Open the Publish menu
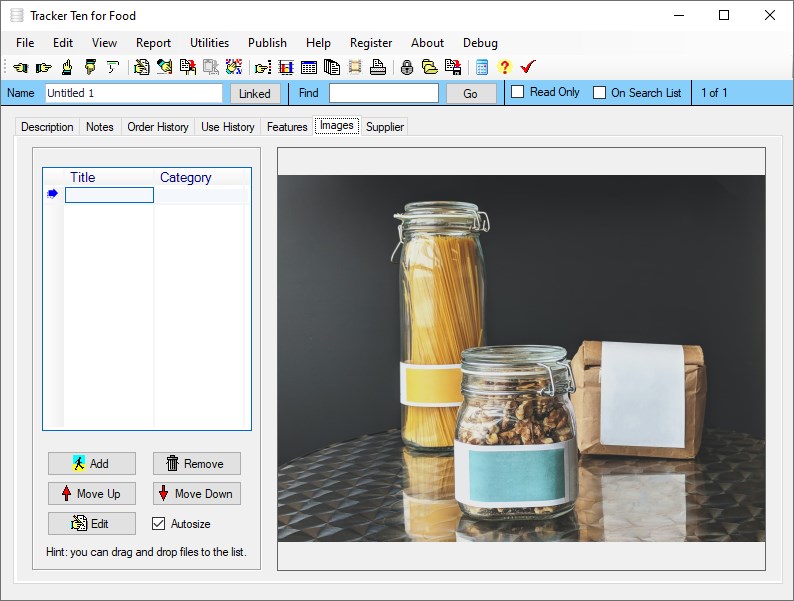The image size is (794, 601). (267, 43)
